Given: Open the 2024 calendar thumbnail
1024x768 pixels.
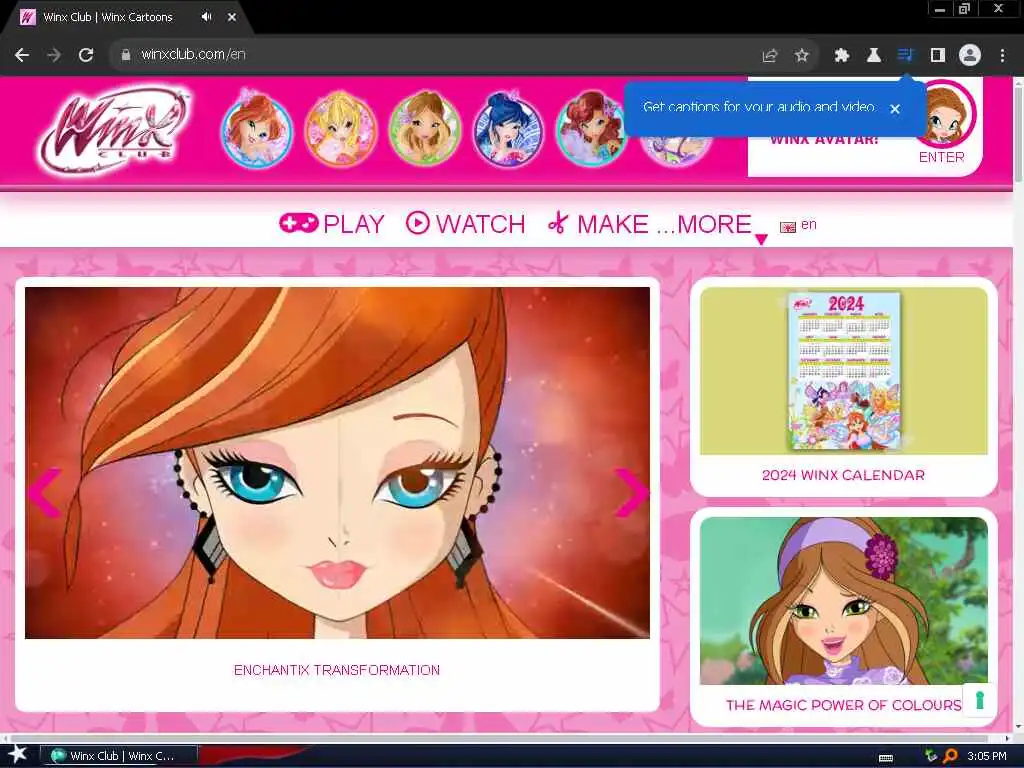Looking at the screenshot, I should point(844,370).
